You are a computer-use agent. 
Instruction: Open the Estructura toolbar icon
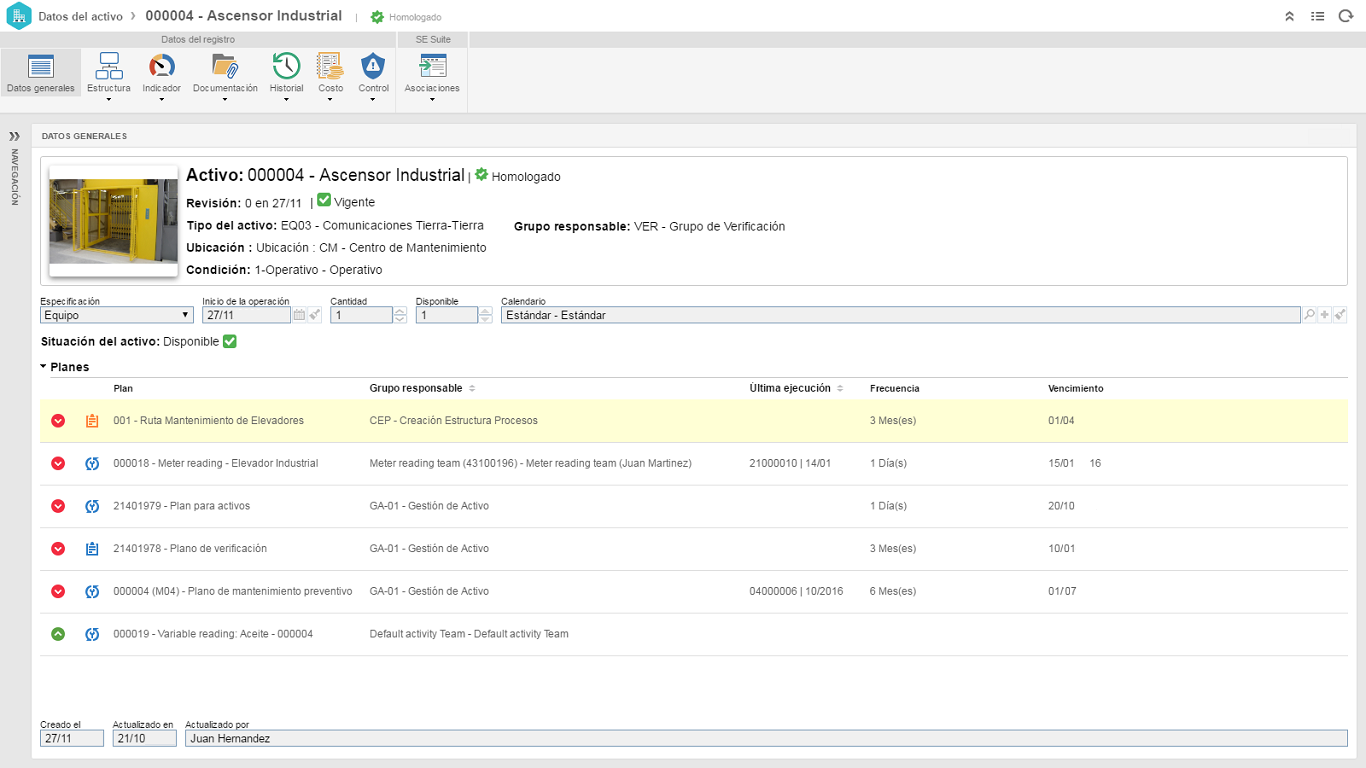(x=108, y=66)
